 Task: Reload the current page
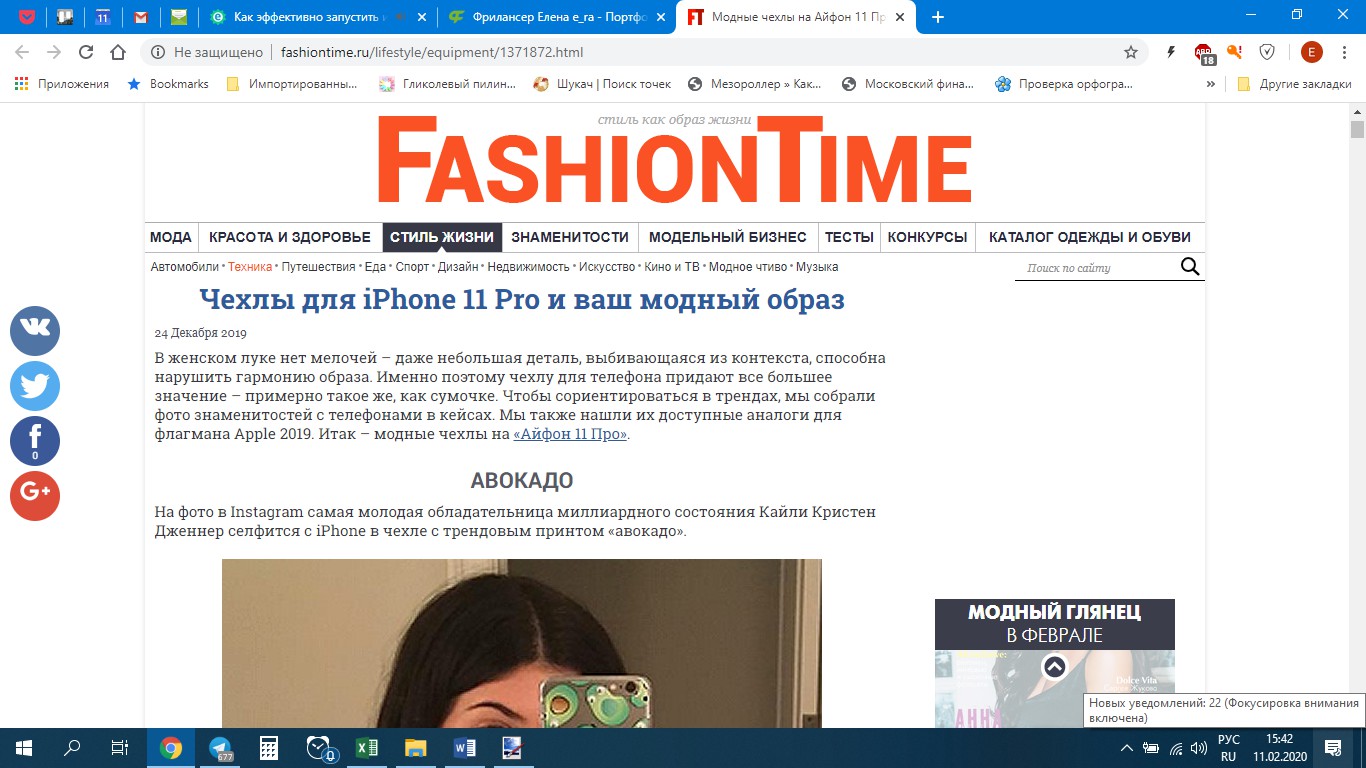click(86, 52)
